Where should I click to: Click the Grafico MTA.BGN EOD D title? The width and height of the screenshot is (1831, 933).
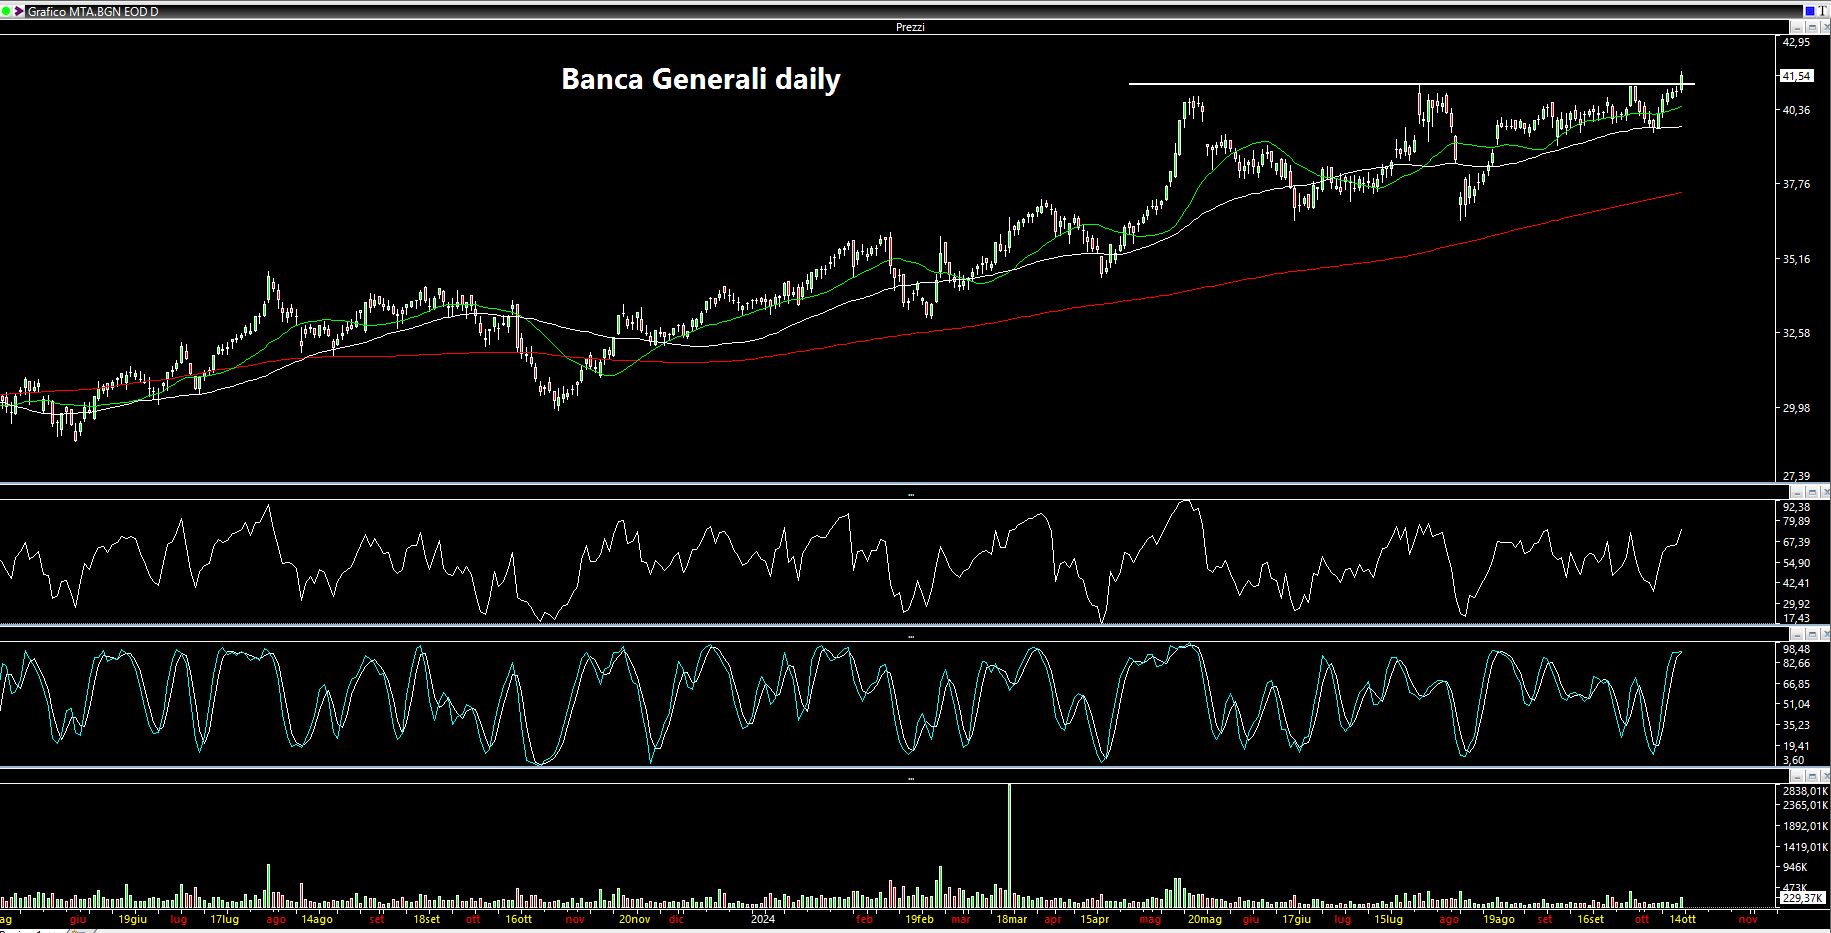[x=92, y=11]
